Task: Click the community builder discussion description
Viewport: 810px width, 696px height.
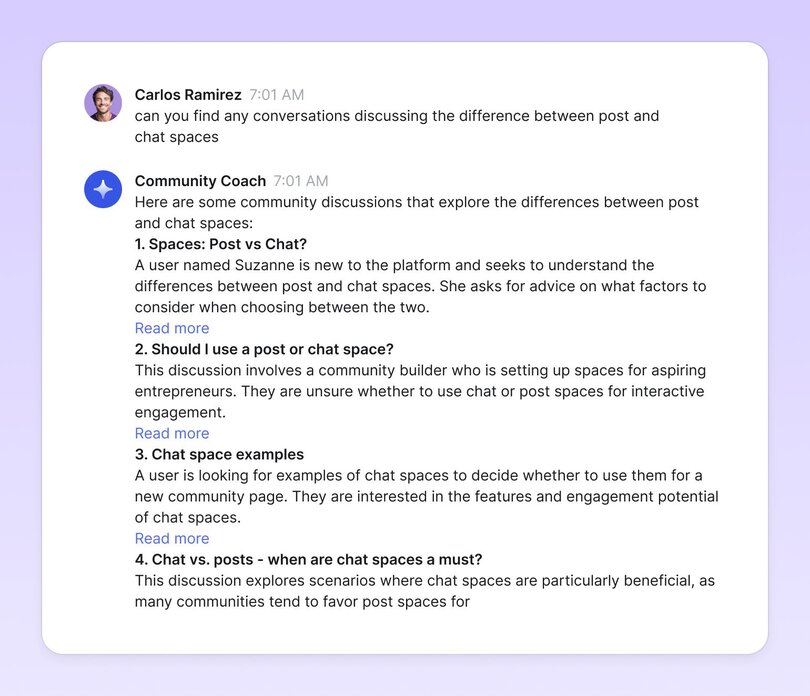Action: 420,391
